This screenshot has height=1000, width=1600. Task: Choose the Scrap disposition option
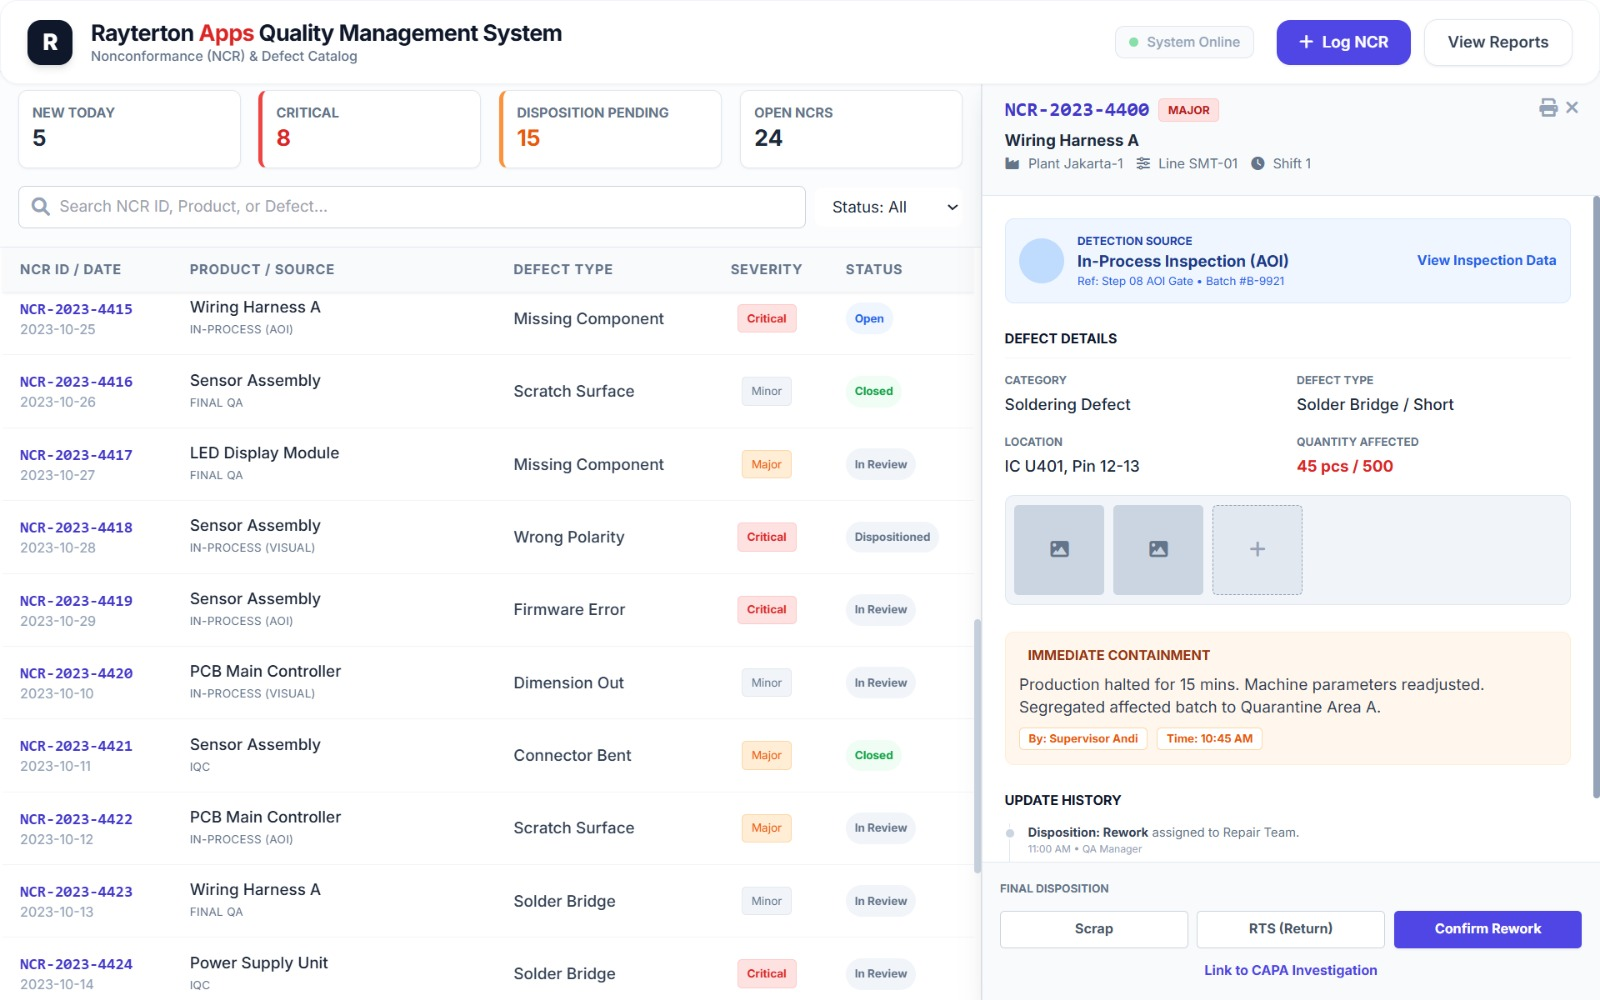1093,929
